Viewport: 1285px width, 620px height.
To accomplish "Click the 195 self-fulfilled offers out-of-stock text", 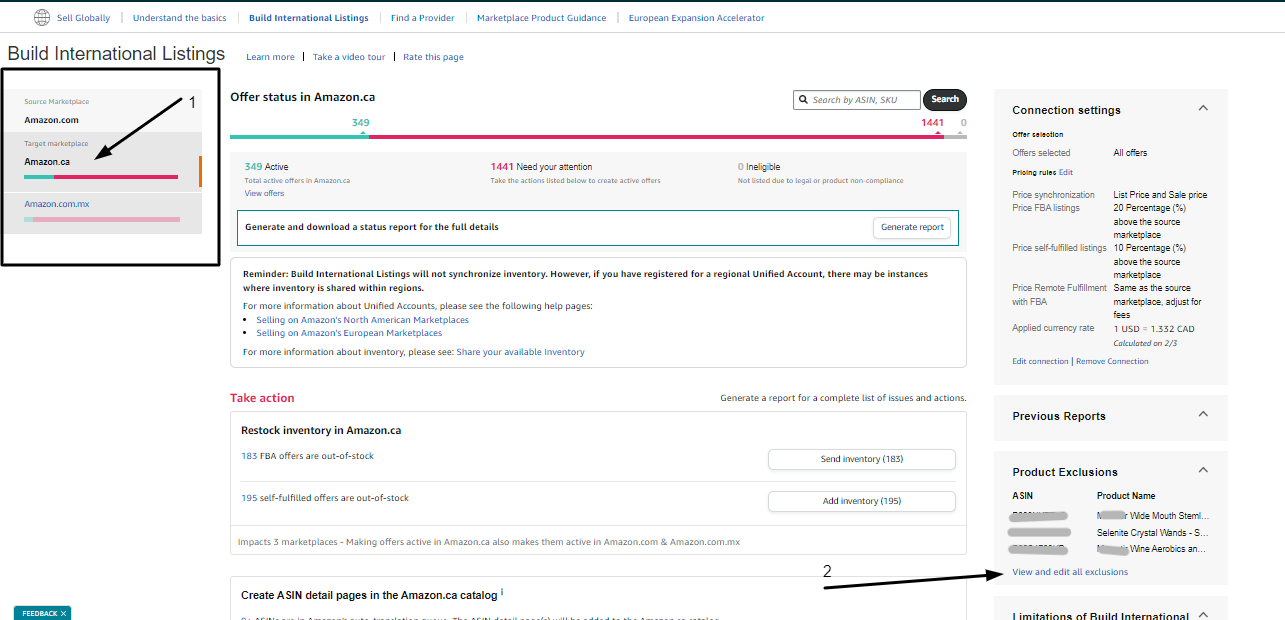I will tap(325, 498).
